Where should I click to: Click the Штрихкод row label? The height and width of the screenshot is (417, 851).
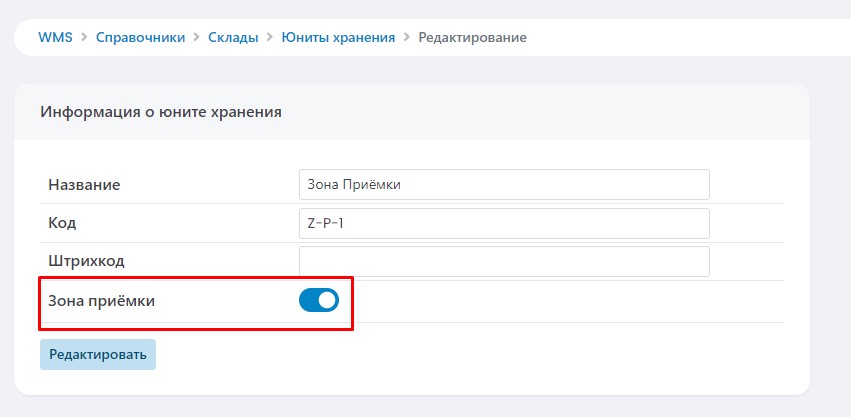[x=86, y=261]
